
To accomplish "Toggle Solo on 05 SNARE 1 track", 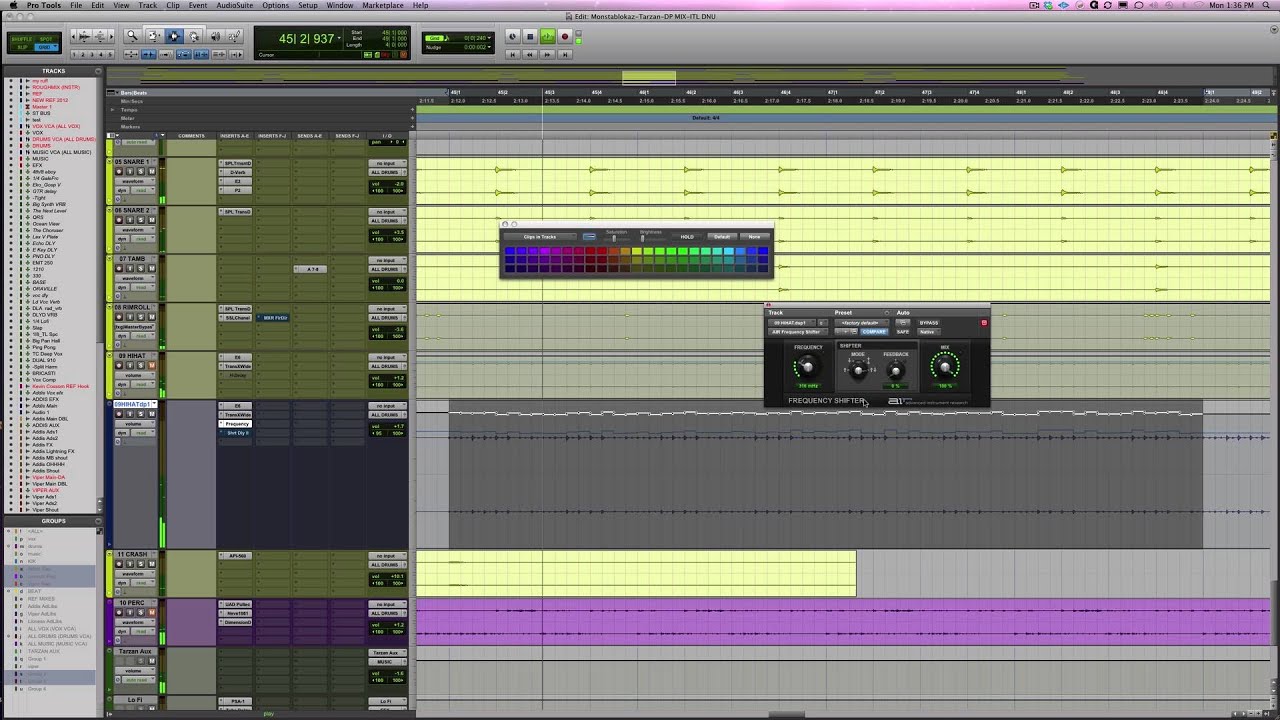I will click(141, 171).
